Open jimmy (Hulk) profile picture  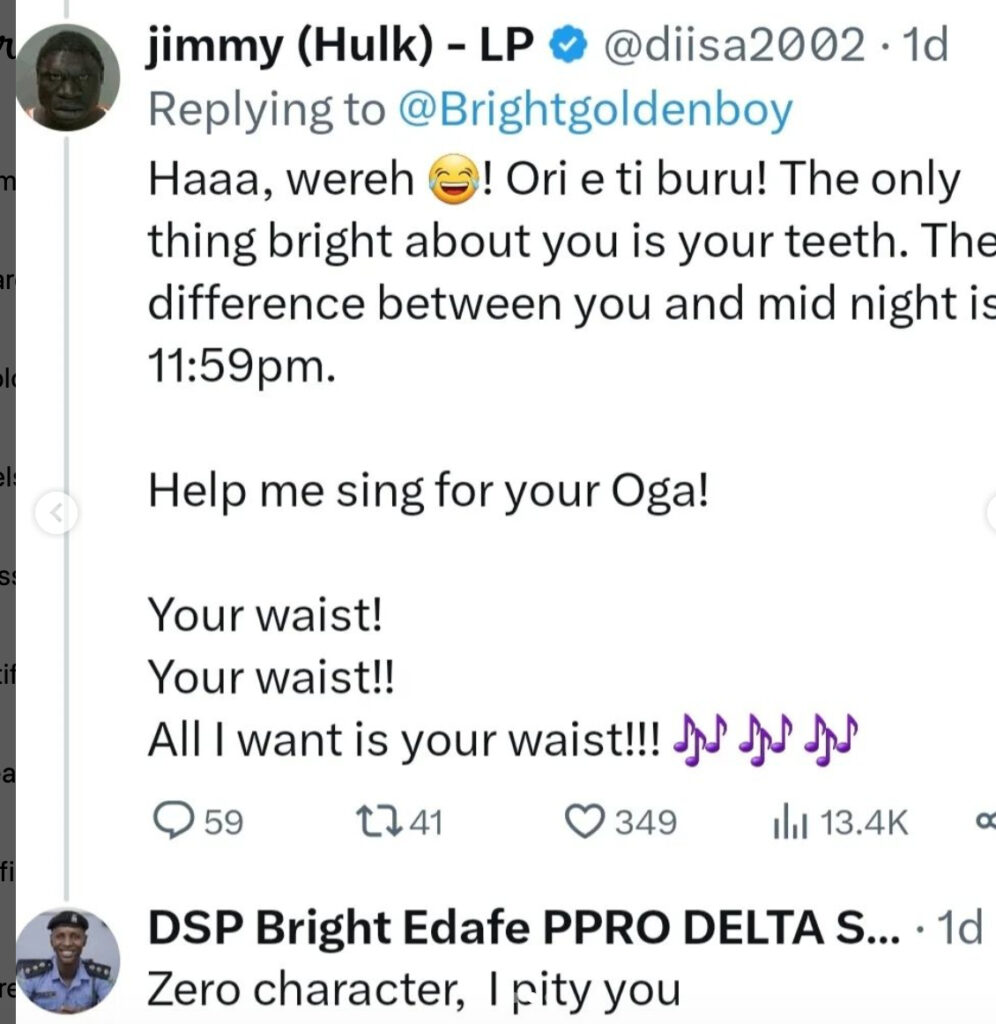[x=68, y=78]
